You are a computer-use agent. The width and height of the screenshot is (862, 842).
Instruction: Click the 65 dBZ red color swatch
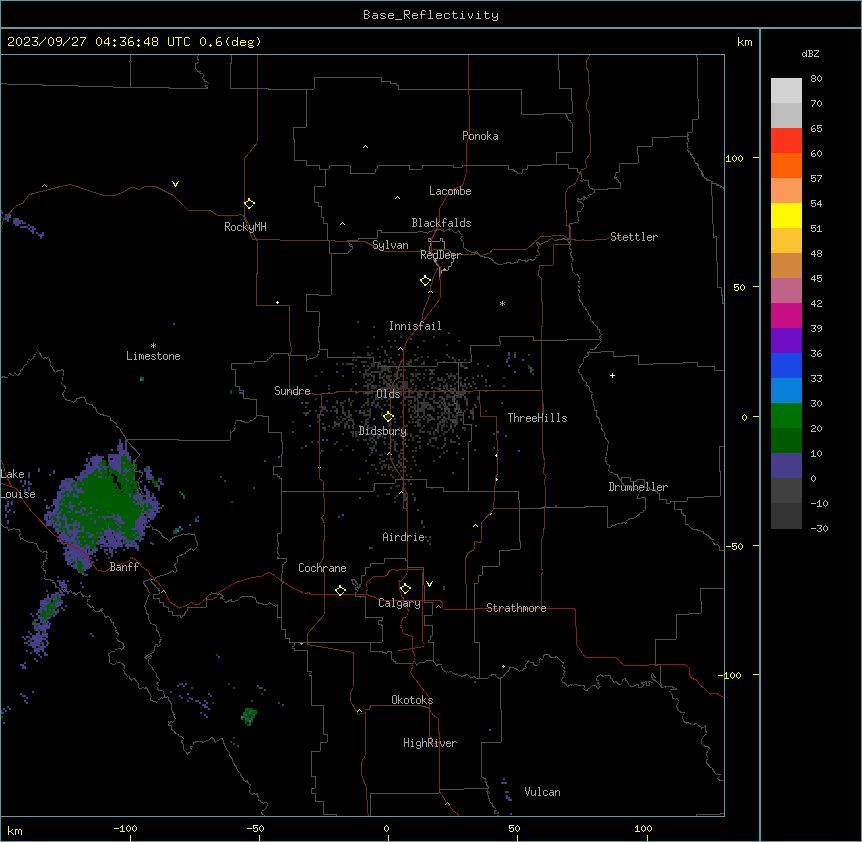(x=786, y=140)
